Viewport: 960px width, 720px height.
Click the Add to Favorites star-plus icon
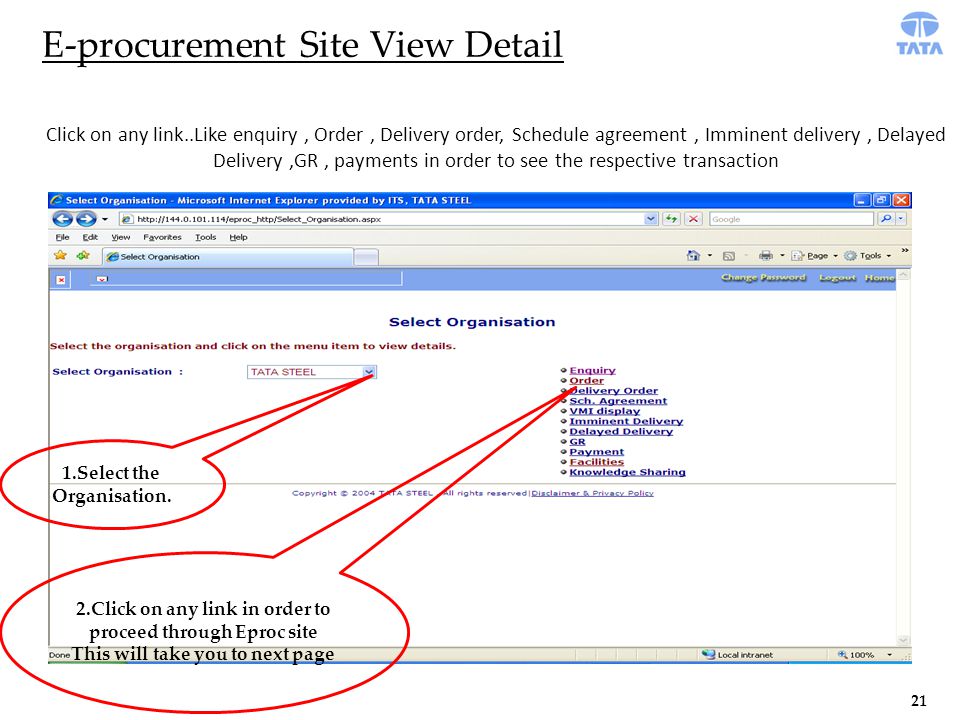(x=83, y=255)
